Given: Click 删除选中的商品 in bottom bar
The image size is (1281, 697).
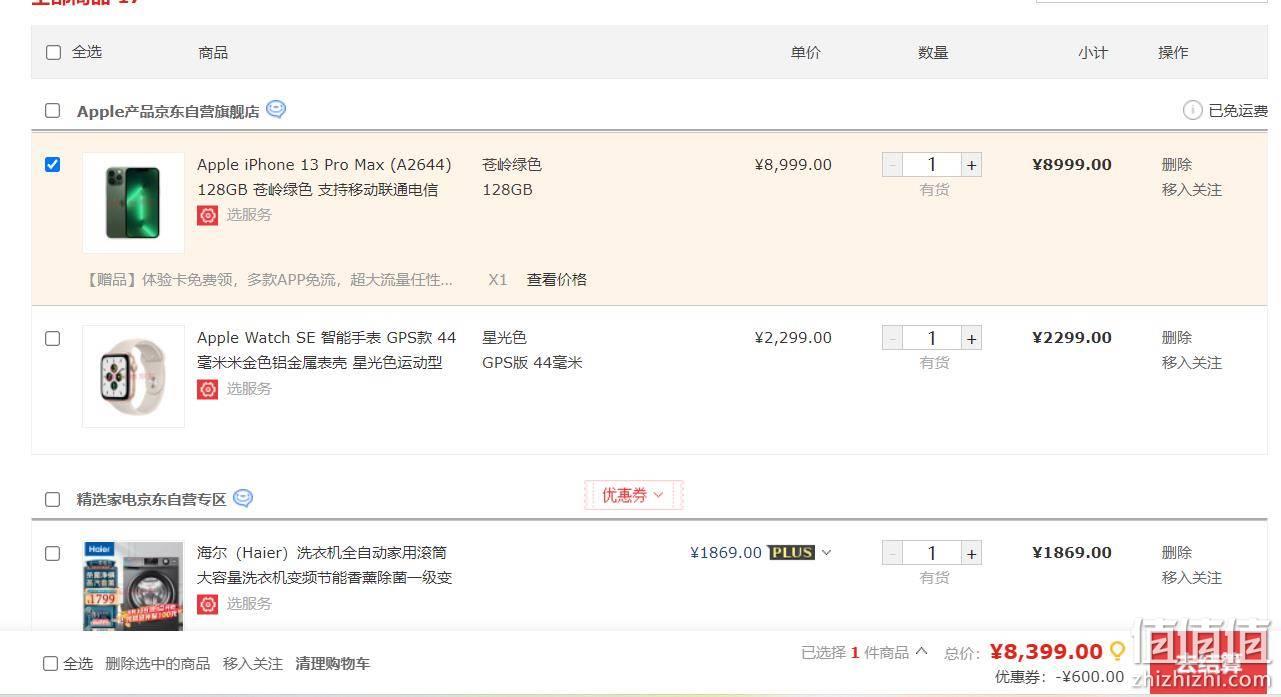Looking at the screenshot, I should [x=157, y=663].
